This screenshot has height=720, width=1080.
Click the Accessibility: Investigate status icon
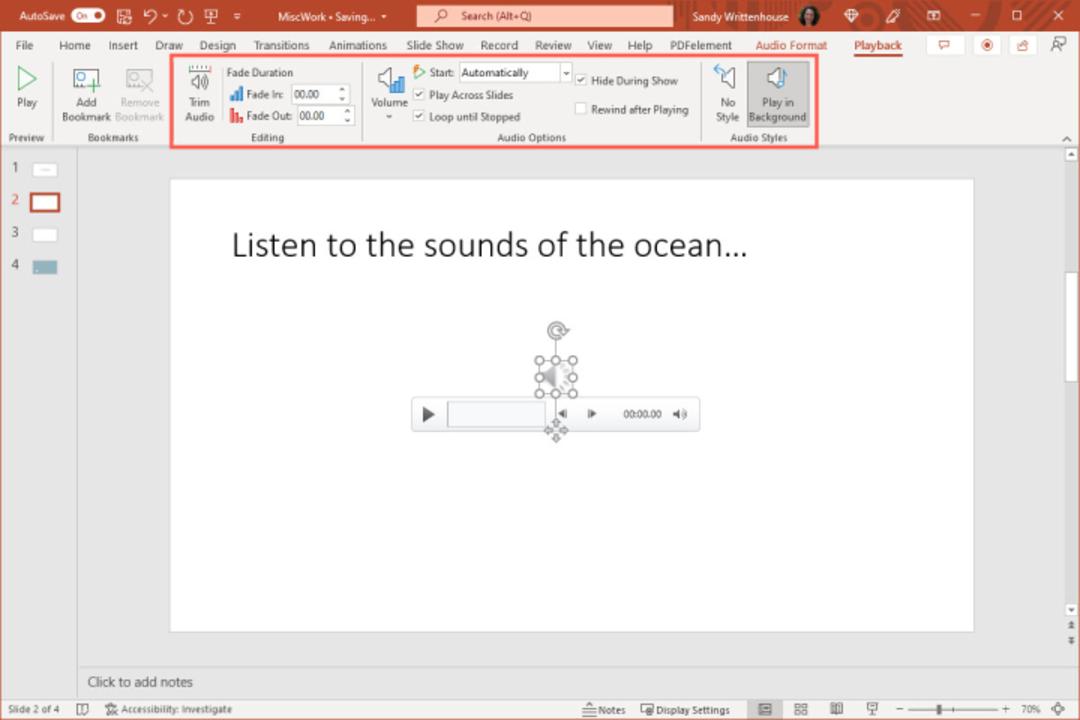click(x=169, y=708)
